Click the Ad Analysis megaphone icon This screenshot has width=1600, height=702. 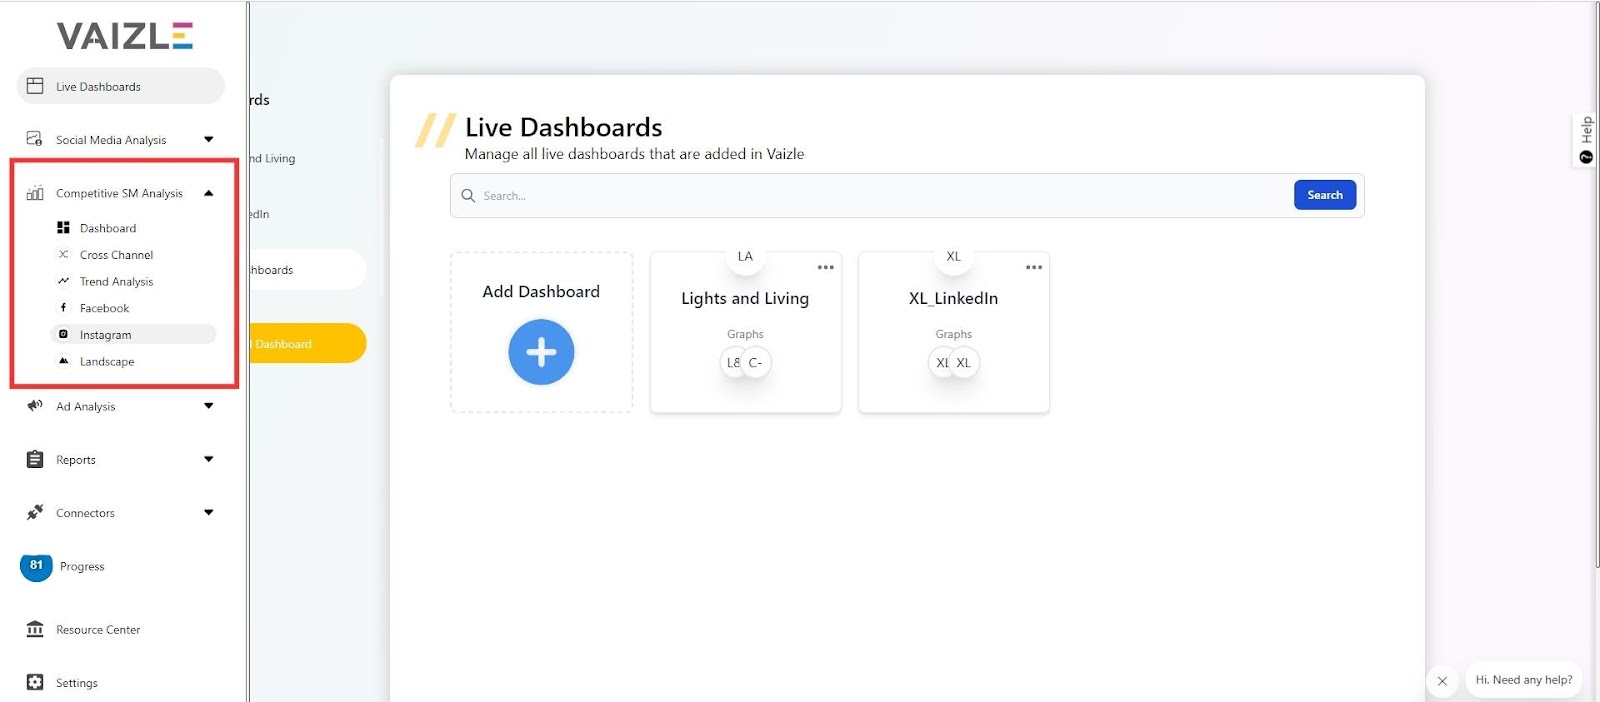coord(35,405)
